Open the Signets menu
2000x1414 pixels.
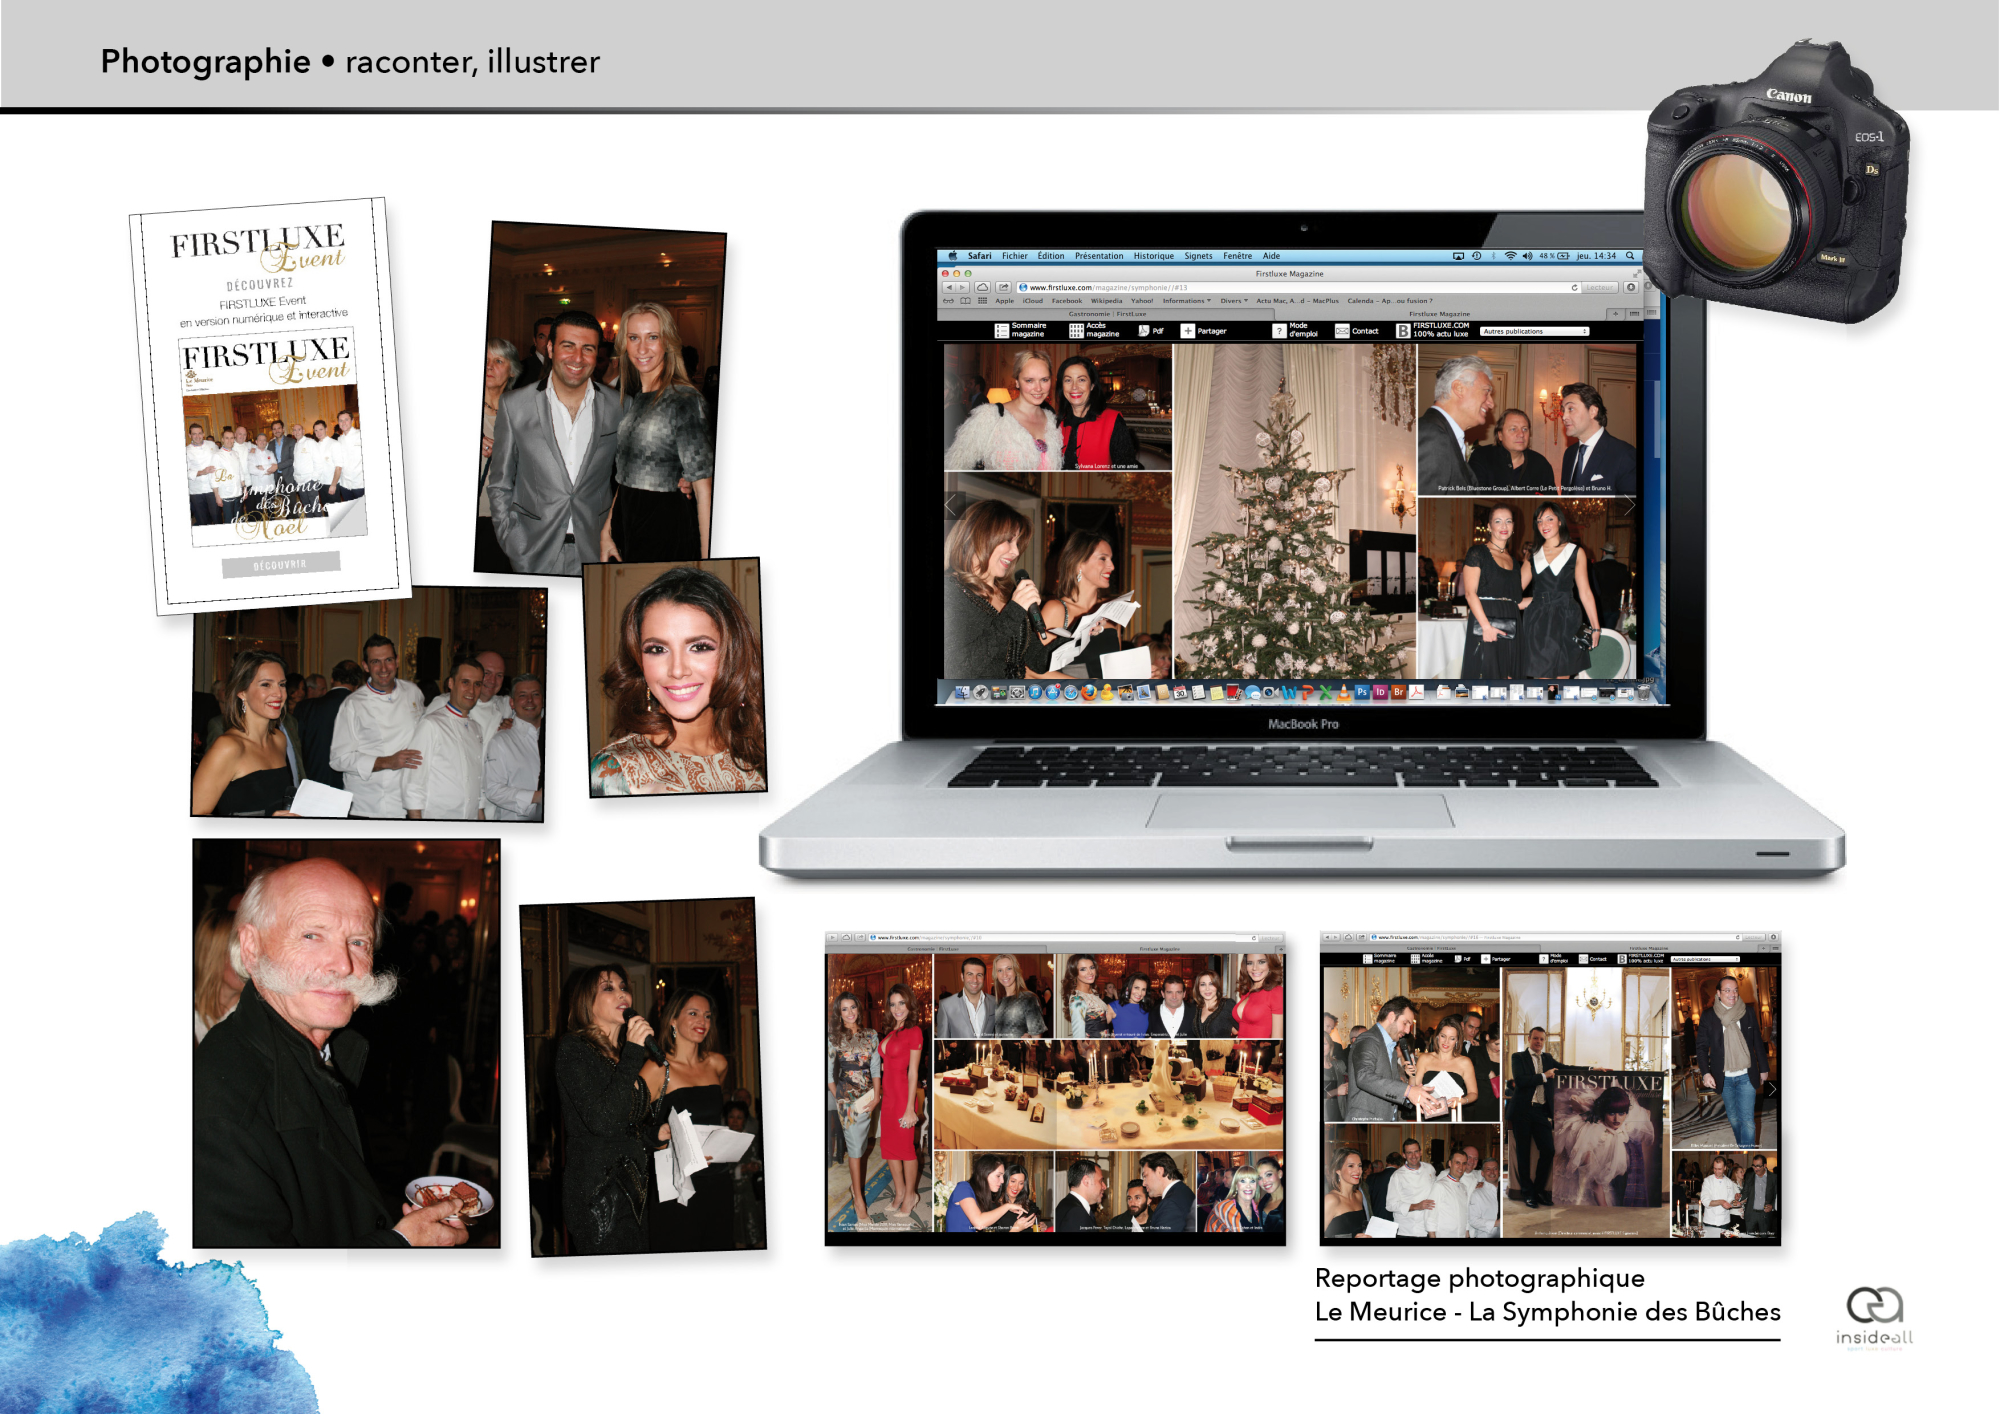click(1198, 256)
